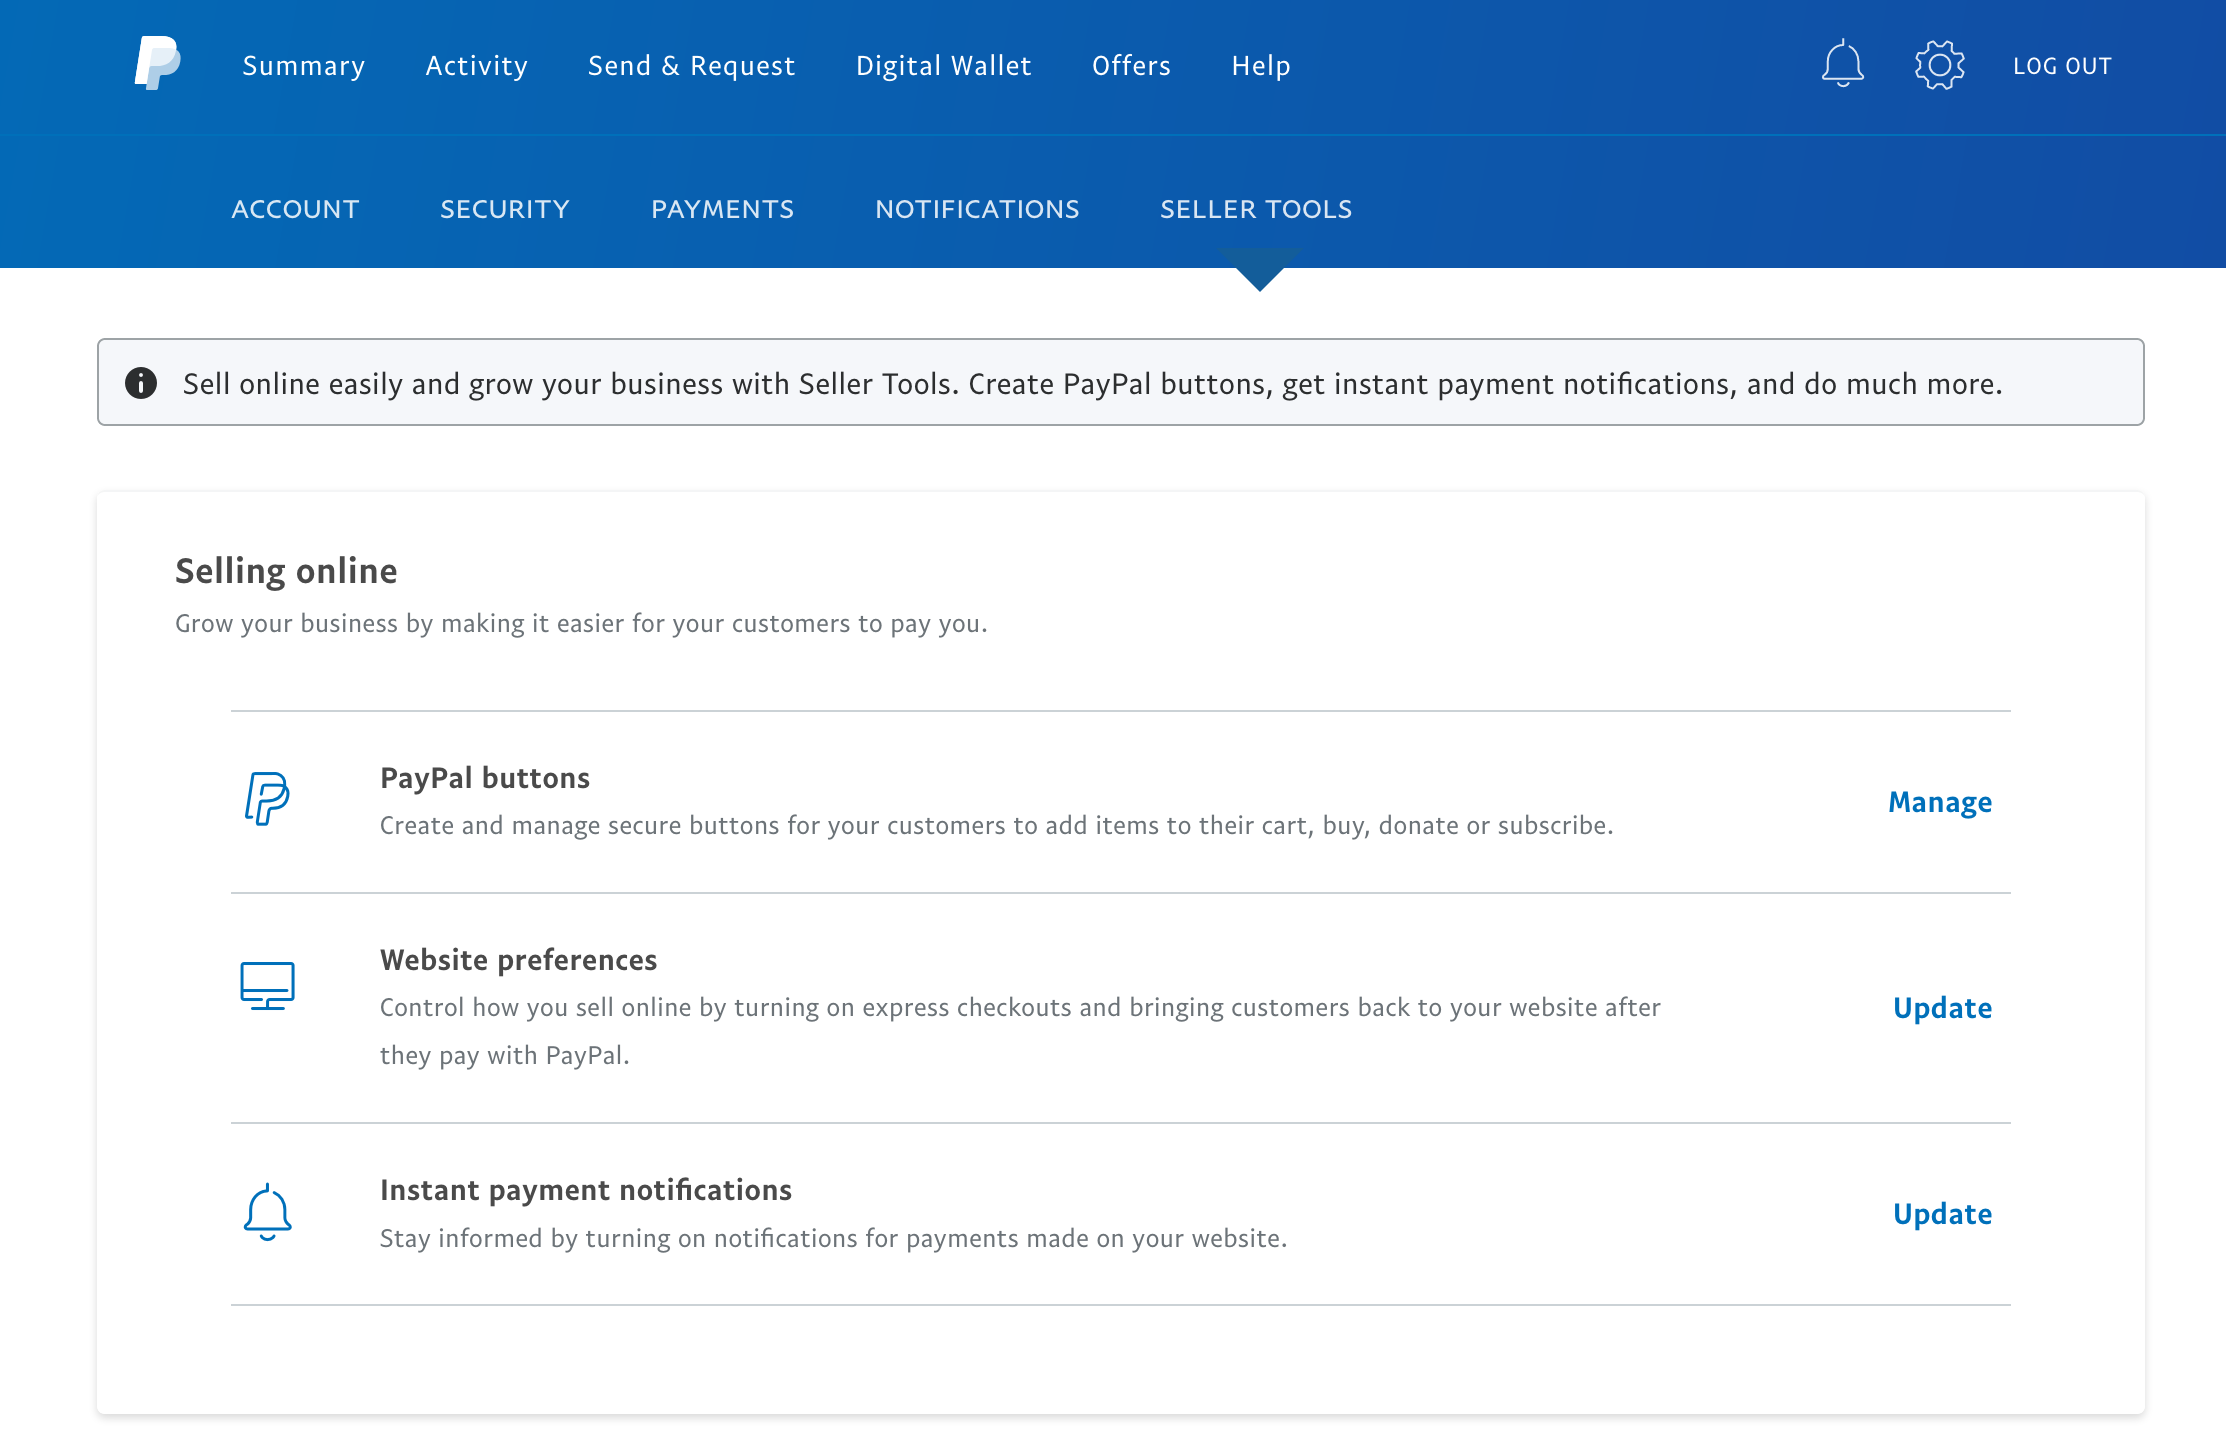This screenshot has width=2226, height=1440.
Task: Click the Instant payment notifications bell icon
Action: (267, 1213)
